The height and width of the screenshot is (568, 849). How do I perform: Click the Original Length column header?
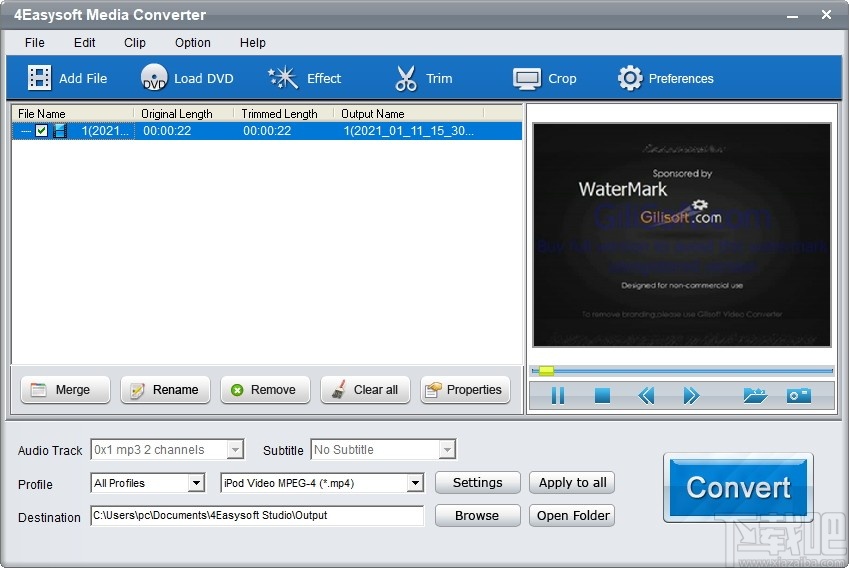184,114
